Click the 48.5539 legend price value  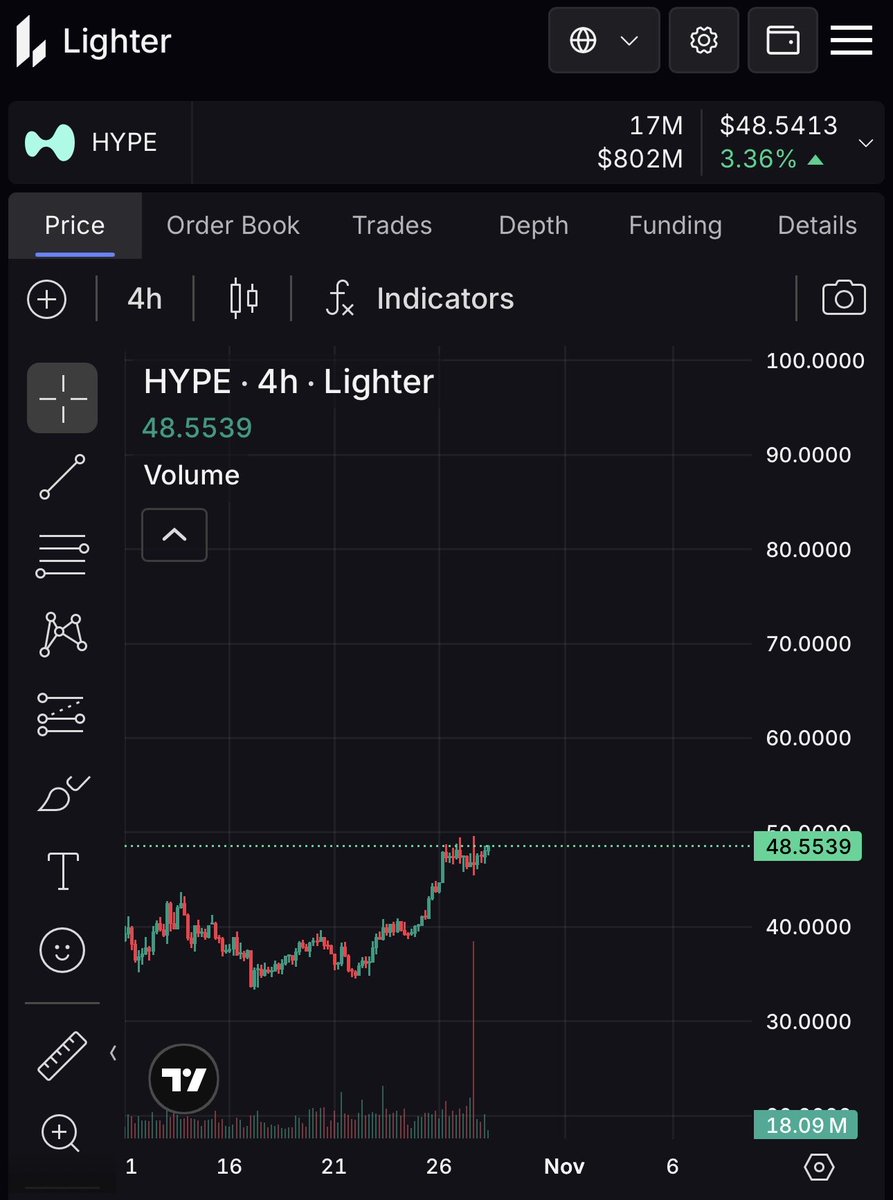tap(197, 428)
